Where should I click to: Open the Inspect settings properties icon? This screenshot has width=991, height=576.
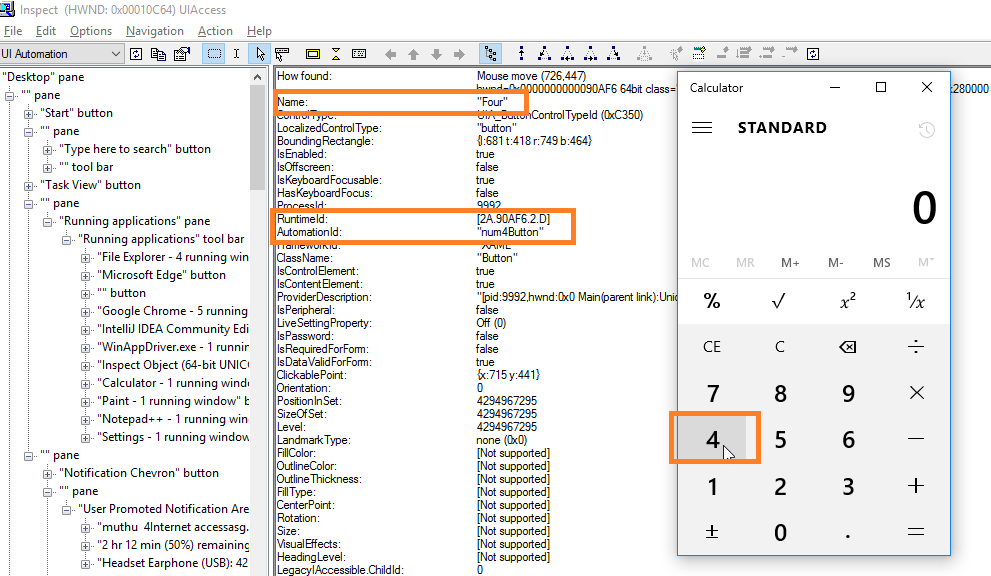[x=180, y=53]
